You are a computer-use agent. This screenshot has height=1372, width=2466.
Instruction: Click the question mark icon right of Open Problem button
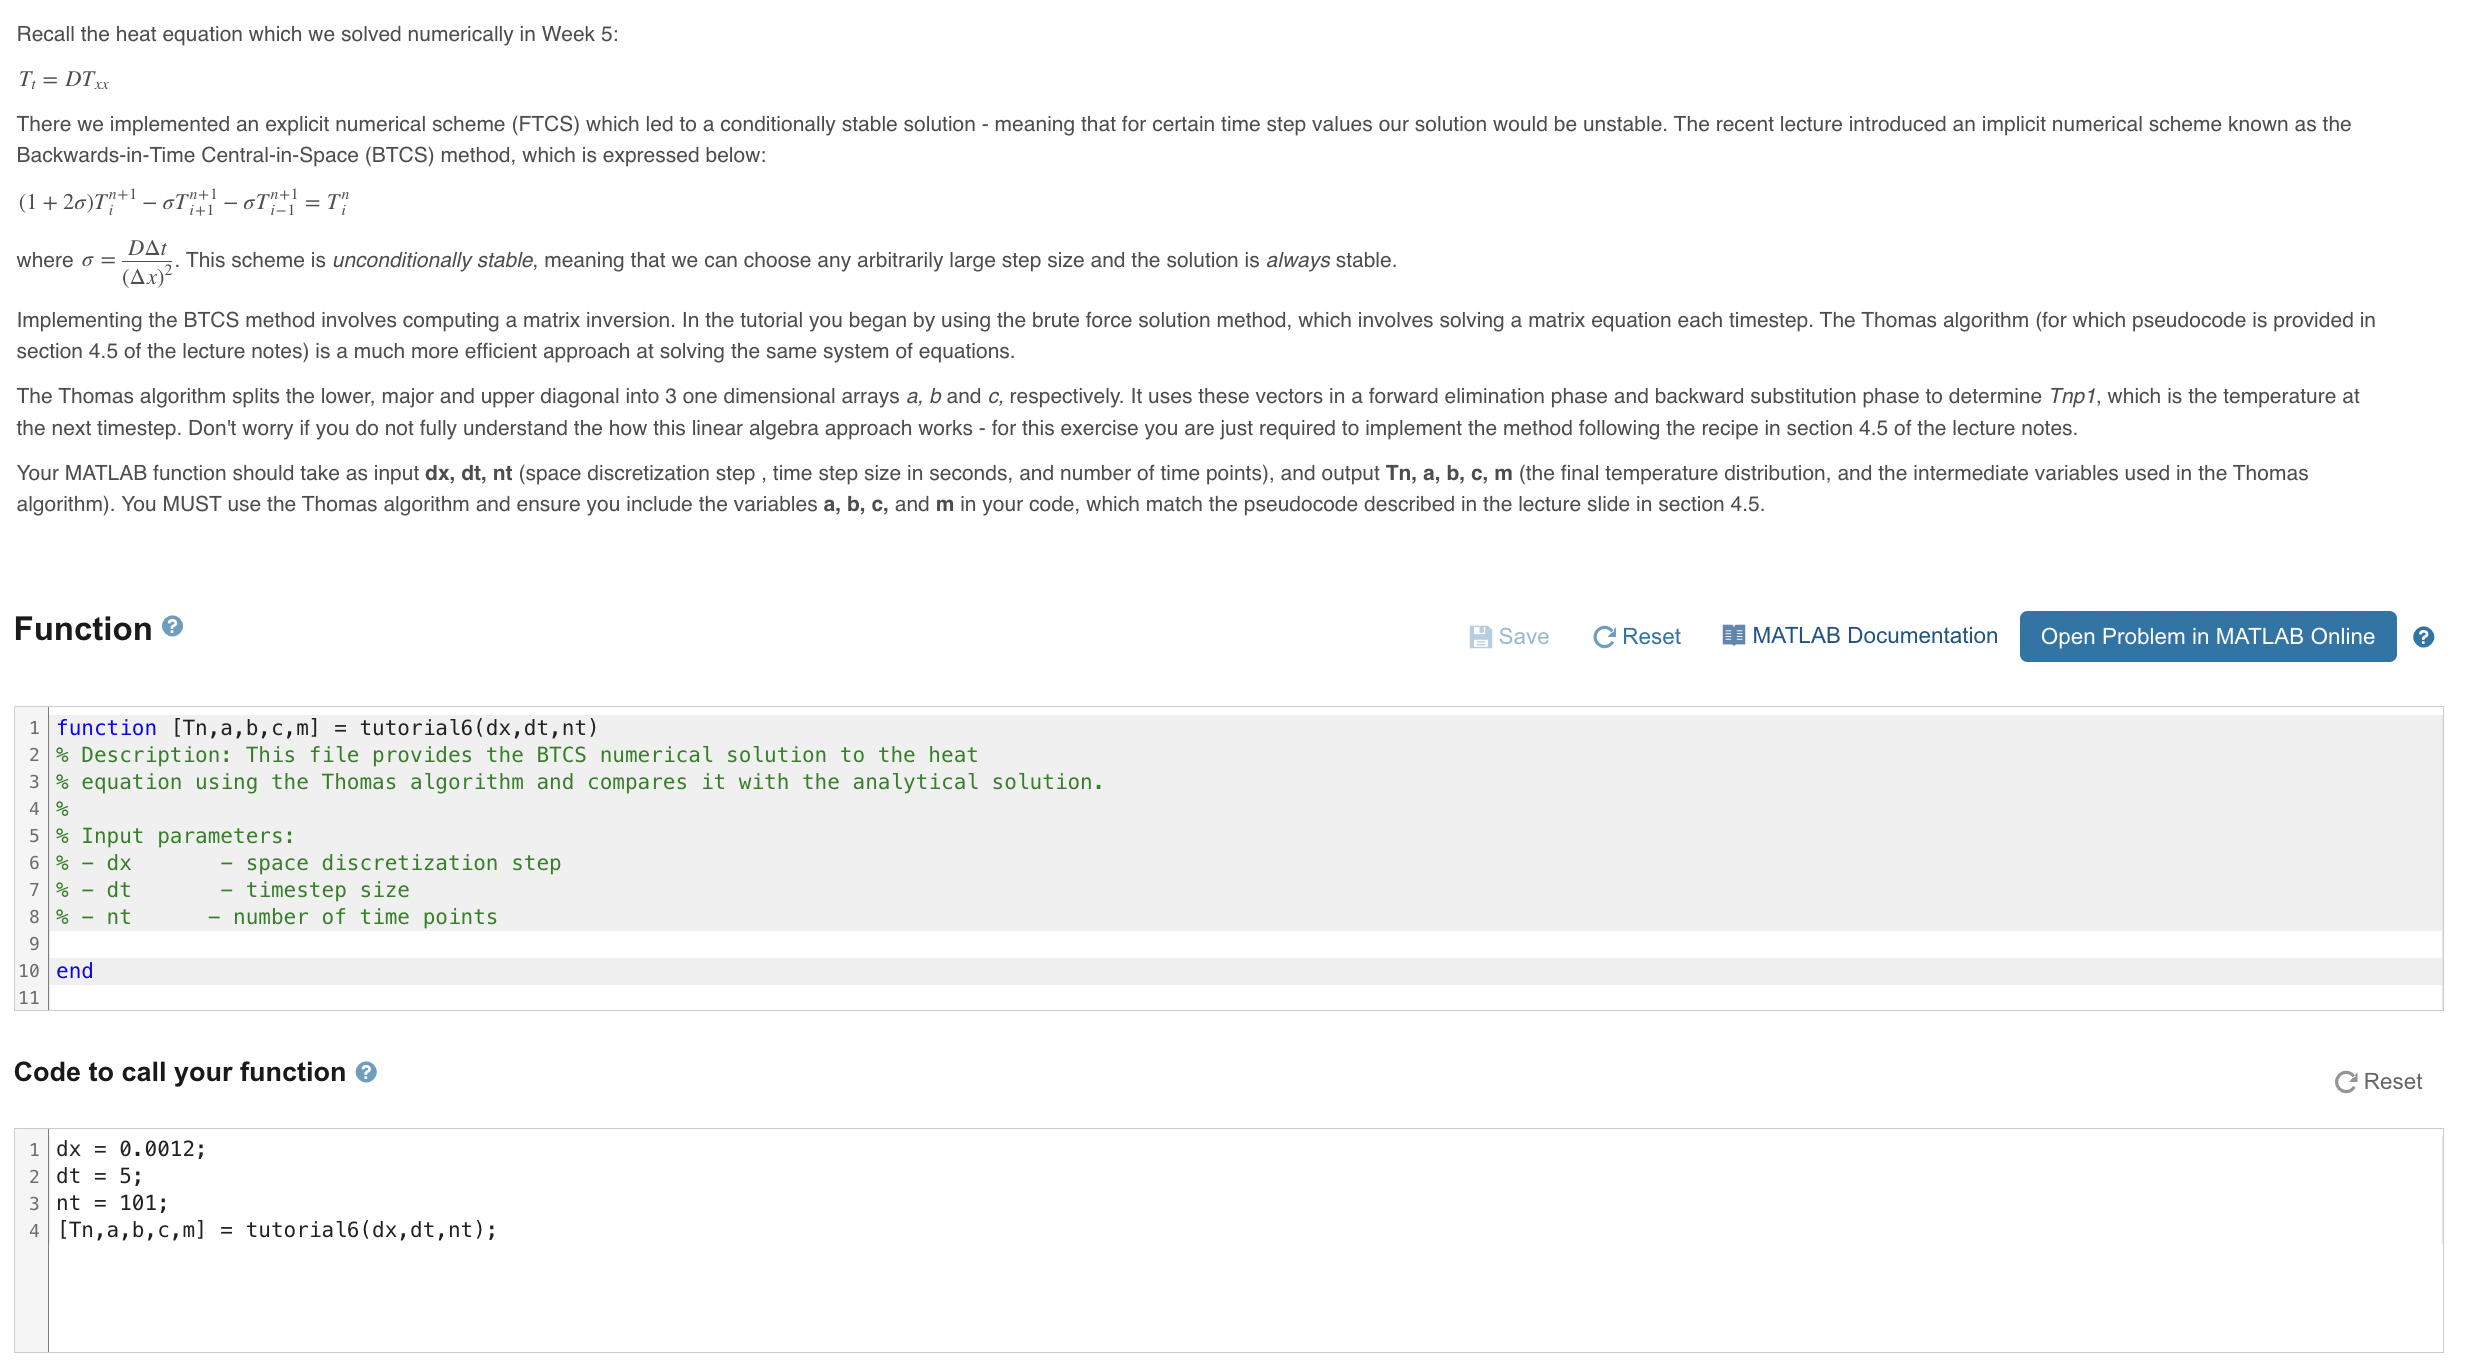tap(2424, 636)
